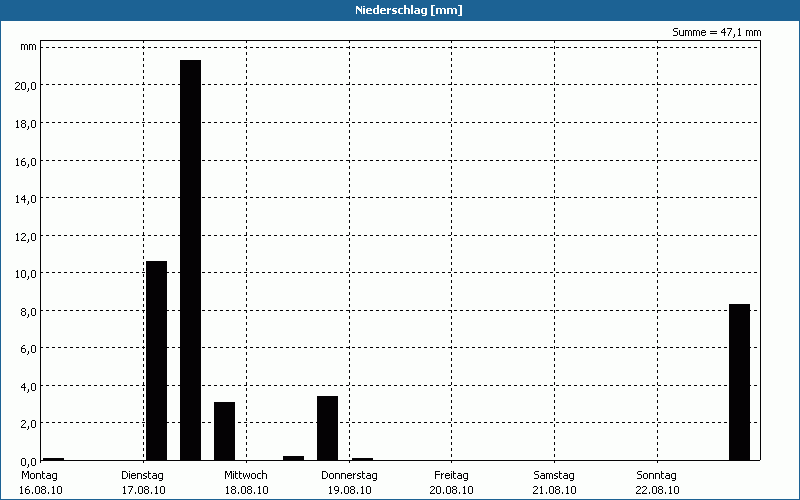Click the 3.1 mm bar before Mittwoch

tap(224, 431)
